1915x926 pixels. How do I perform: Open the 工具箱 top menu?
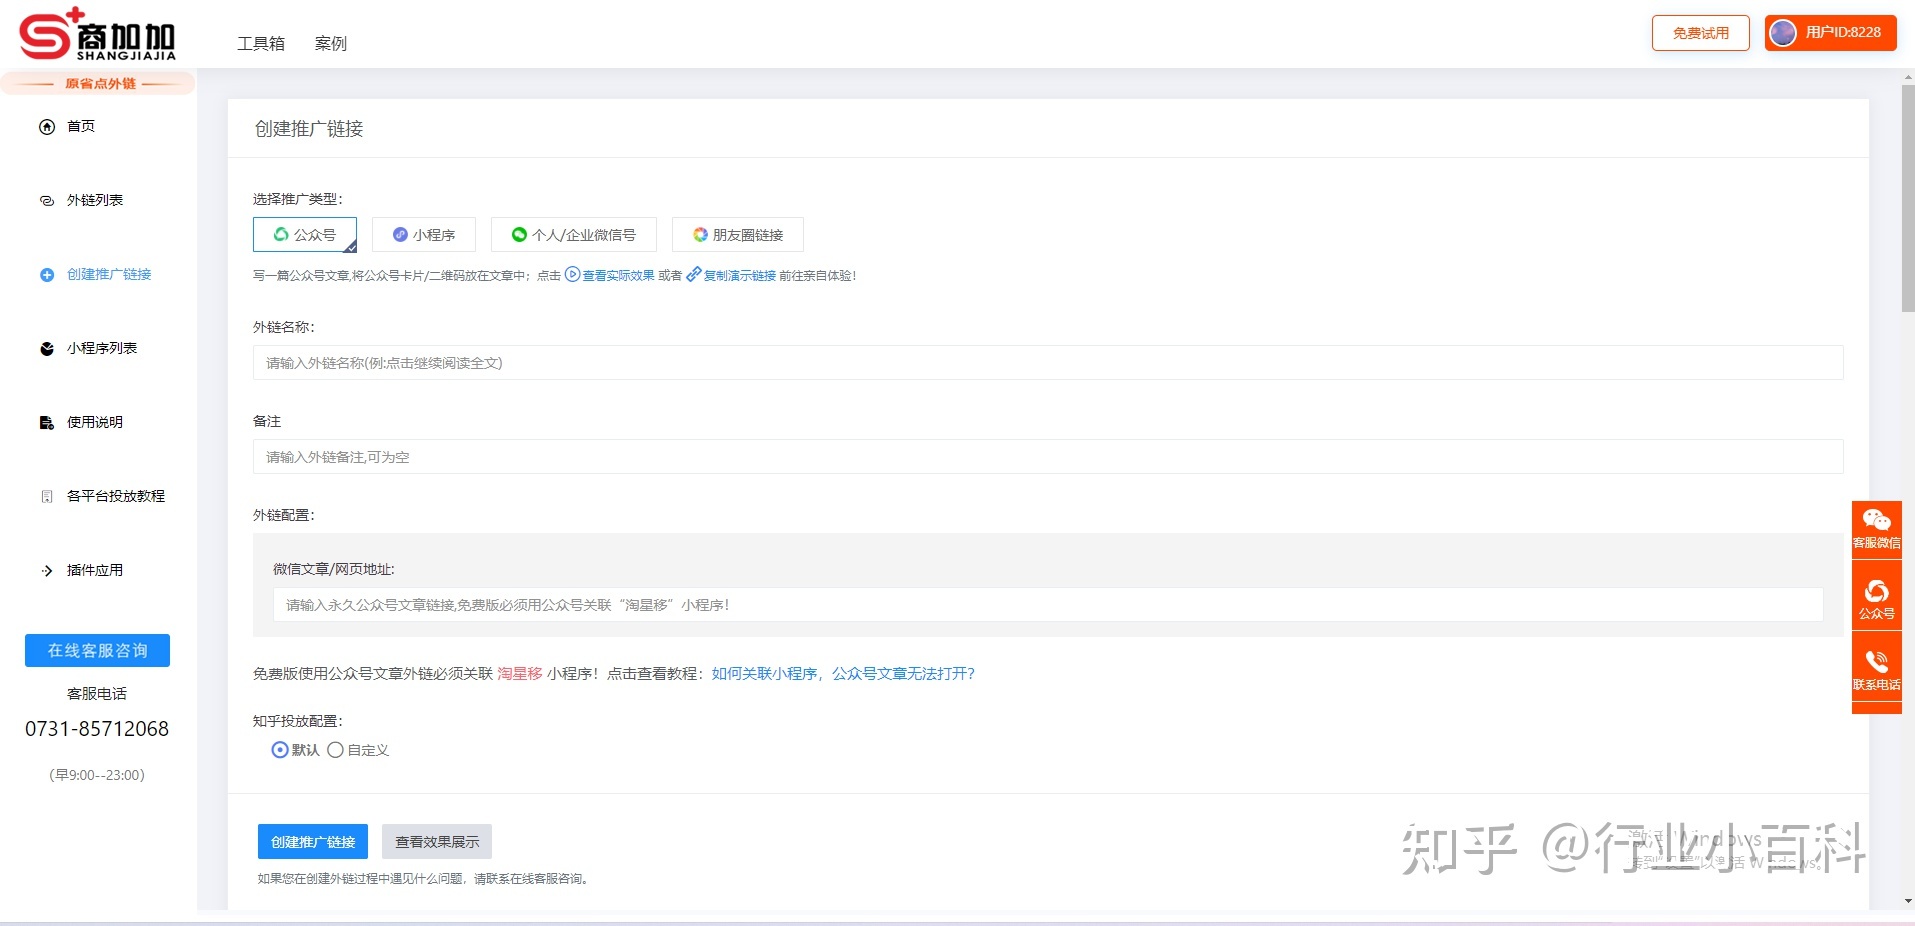tap(261, 43)
